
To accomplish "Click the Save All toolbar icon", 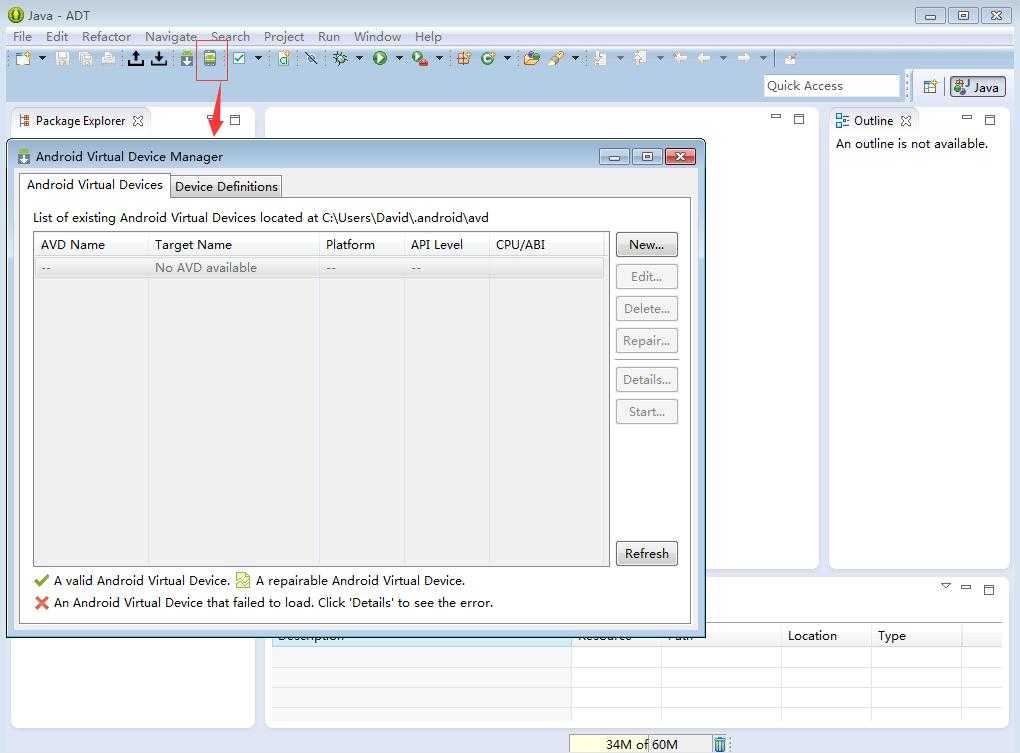I will tap(85, 59).
